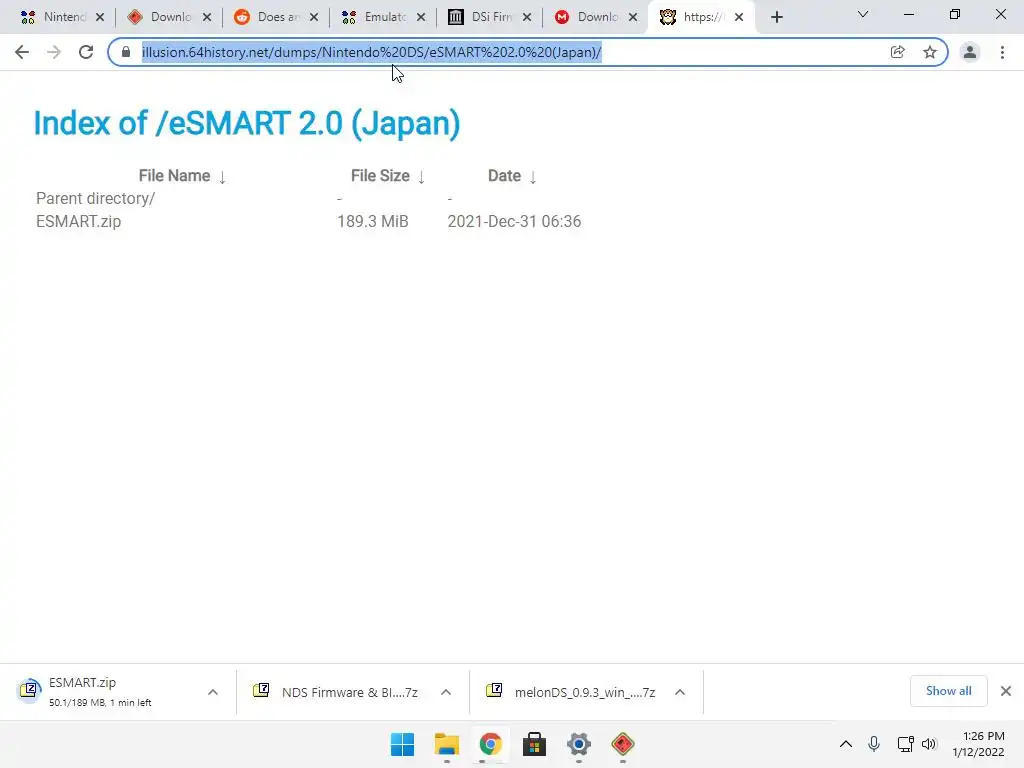
Task: Open the tab search chevron
Action: pos(863,14)
